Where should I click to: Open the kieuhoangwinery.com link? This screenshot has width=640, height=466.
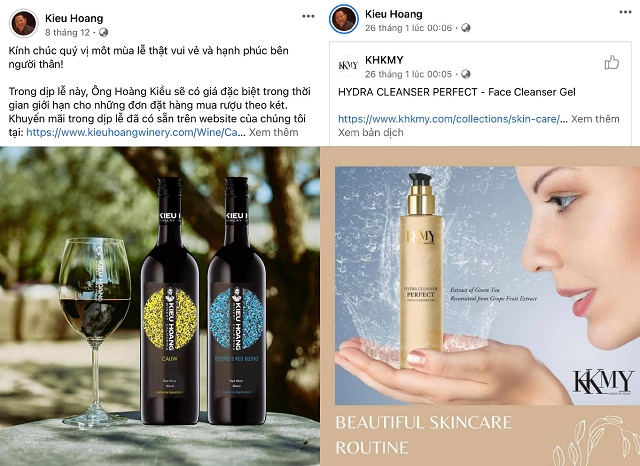pyautogui.click(x=132, y=132)
